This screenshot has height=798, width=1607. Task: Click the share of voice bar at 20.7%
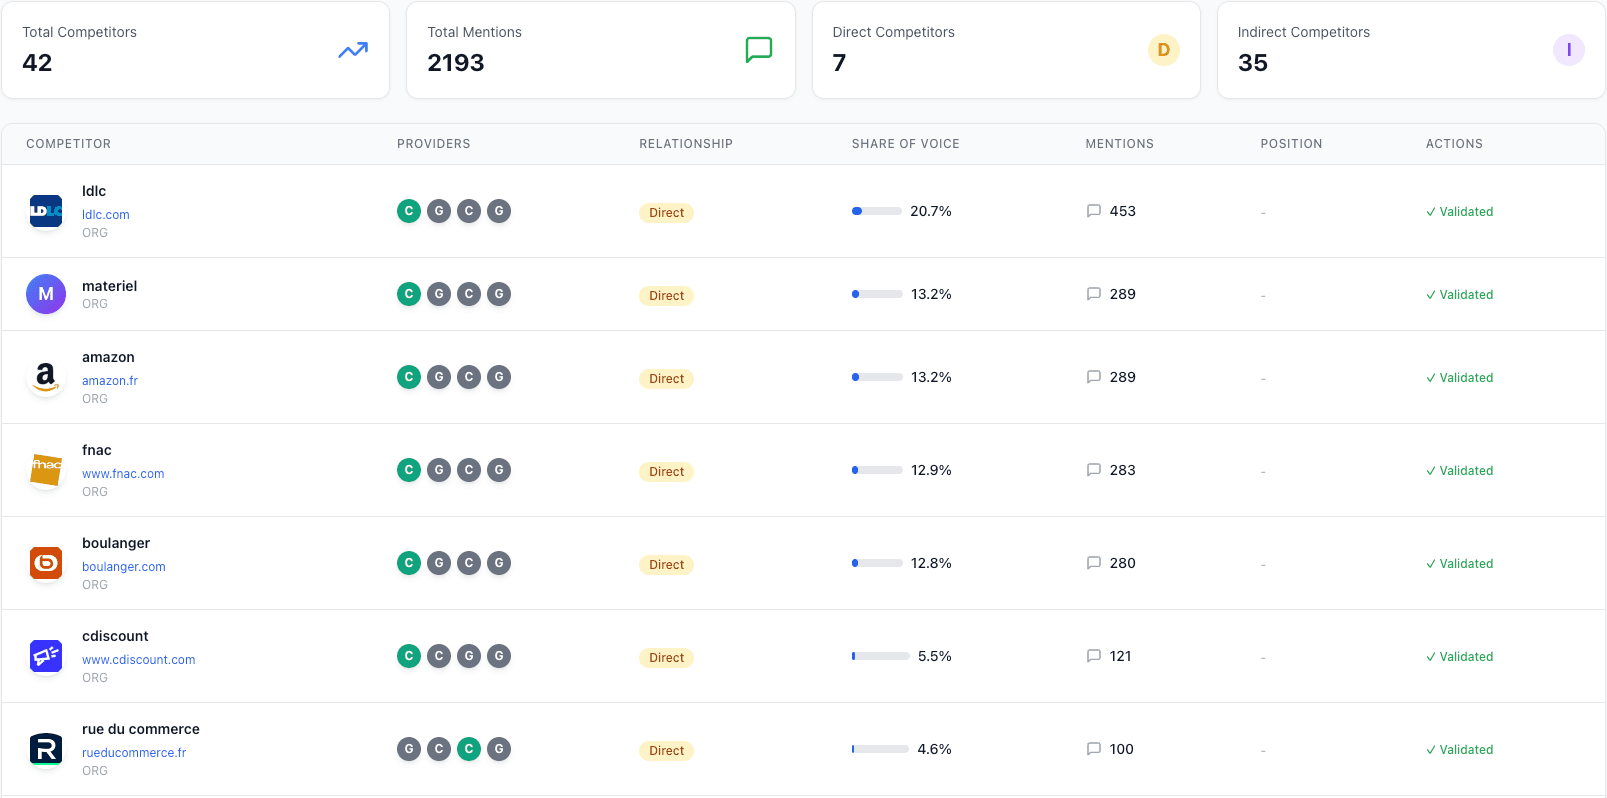pyautogui.click(x=877, y=211)
